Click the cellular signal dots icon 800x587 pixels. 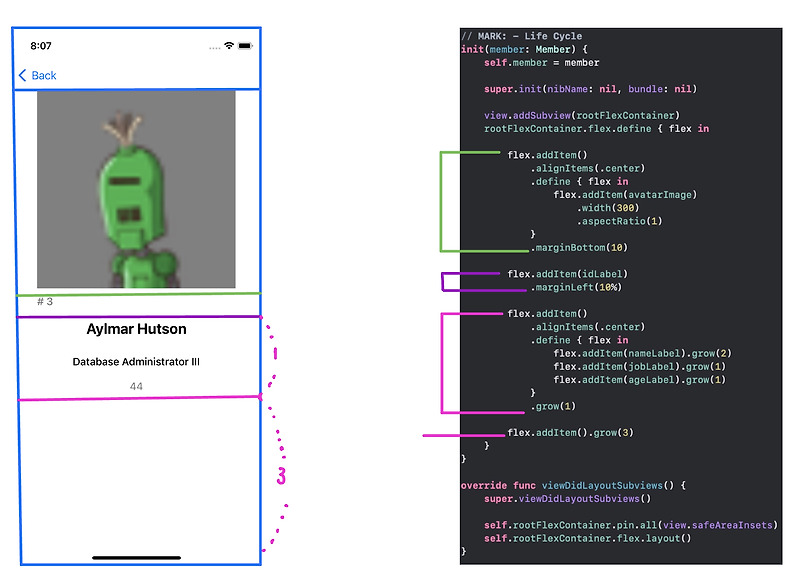tap(216, 46)
